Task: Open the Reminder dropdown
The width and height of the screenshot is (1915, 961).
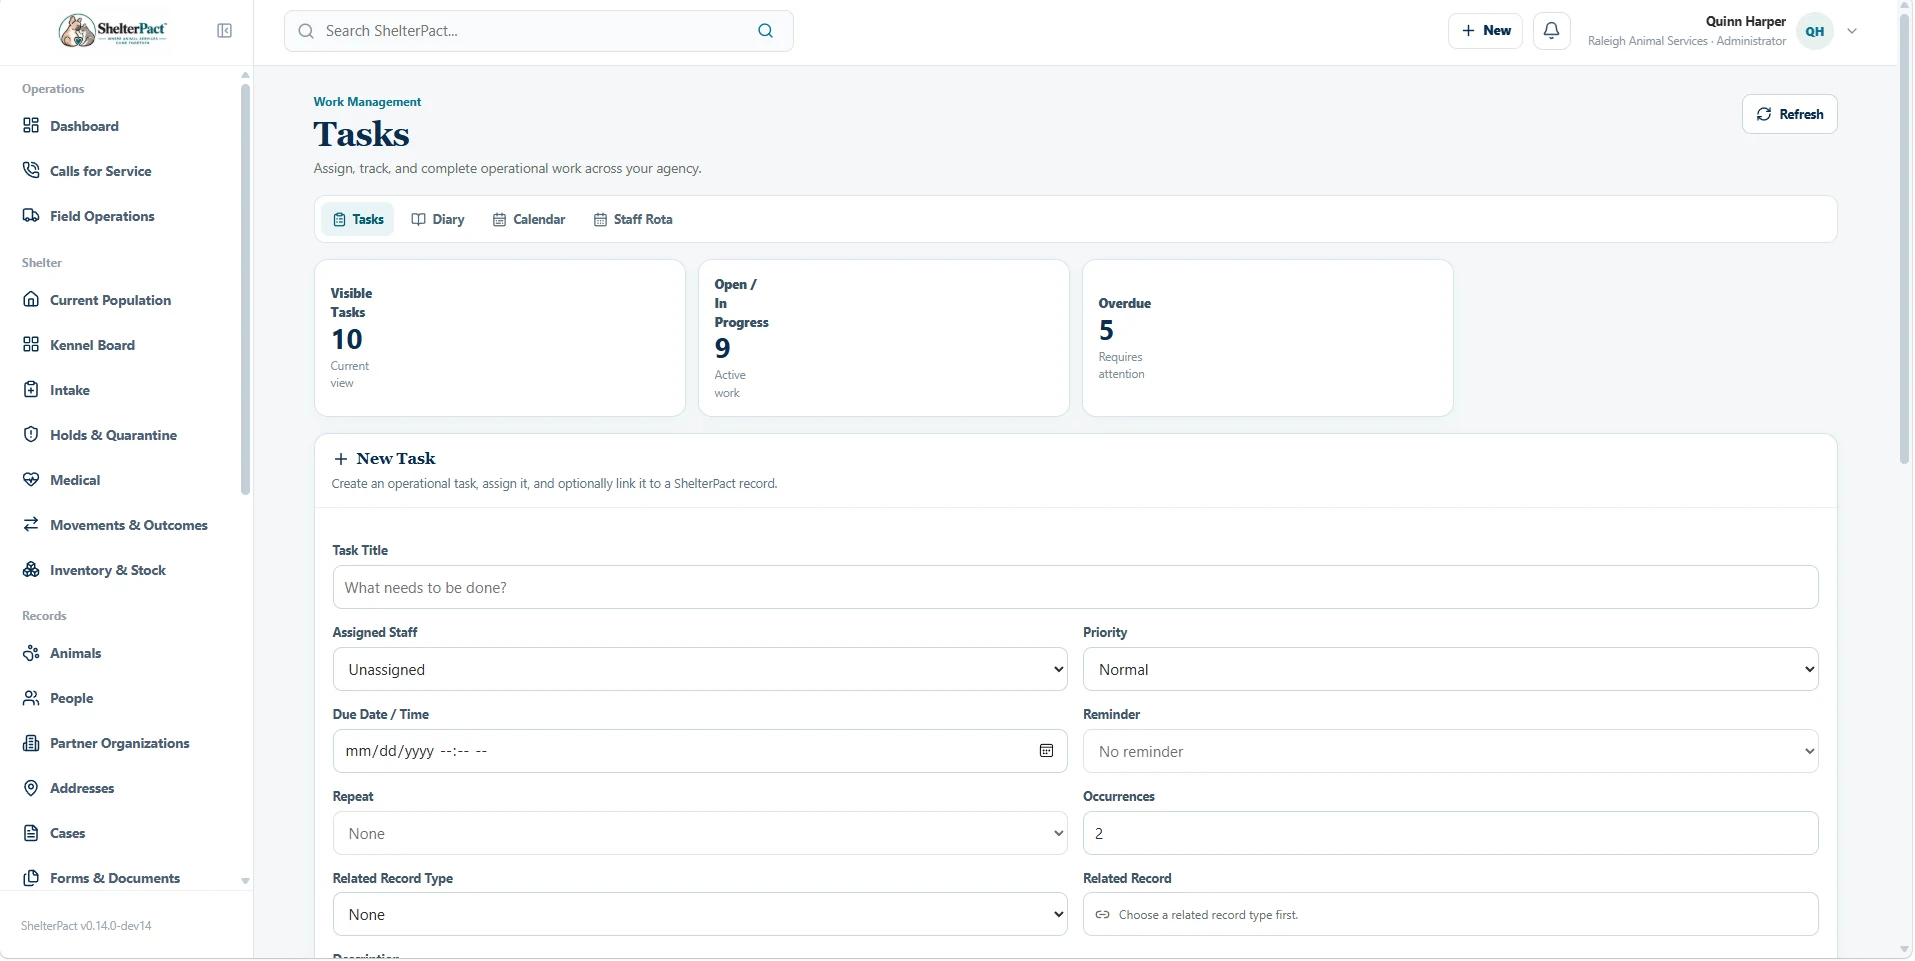Action: pyautogui.click(x=1450, y=751)
